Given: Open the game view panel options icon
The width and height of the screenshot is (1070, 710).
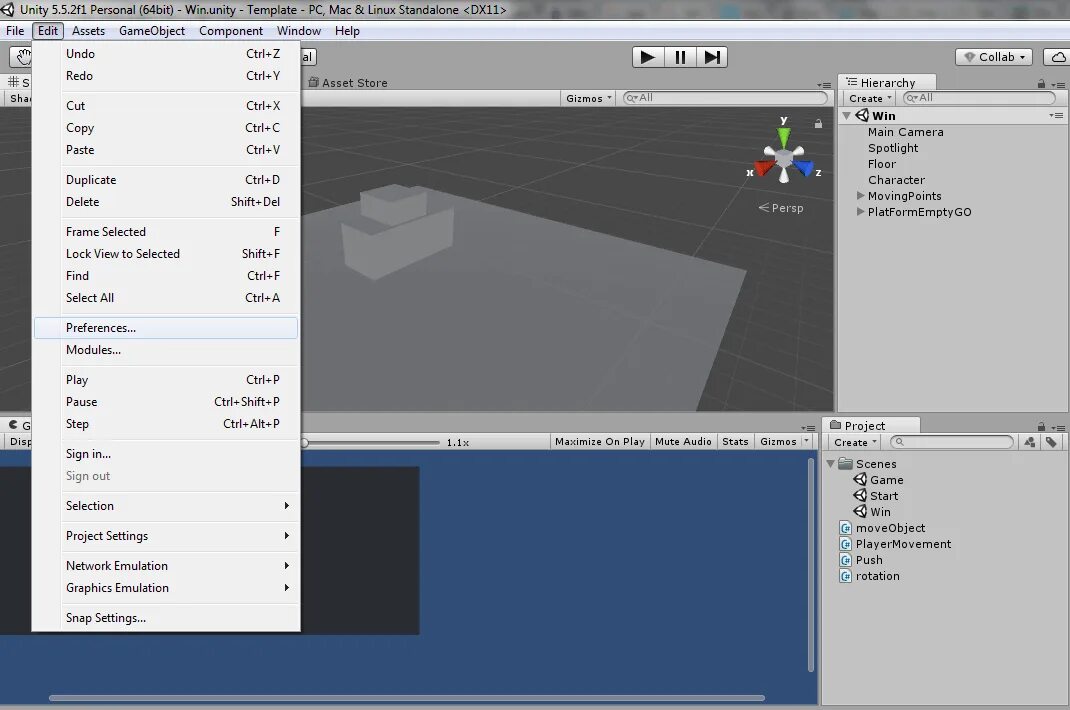Looking at the screenshot, I should click(809, 428).
